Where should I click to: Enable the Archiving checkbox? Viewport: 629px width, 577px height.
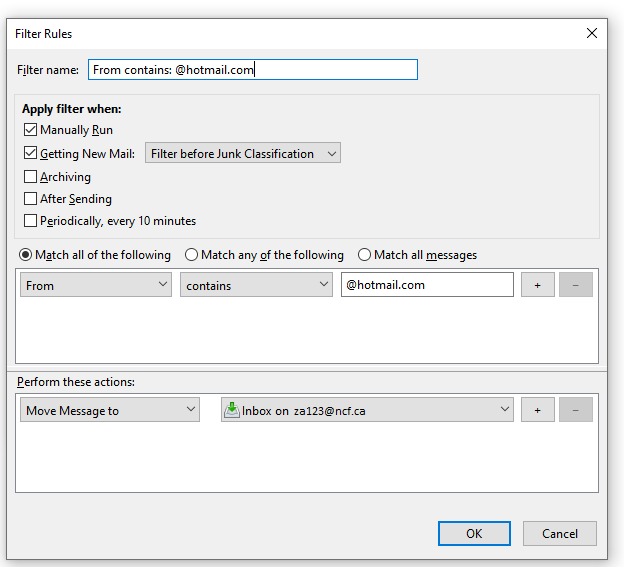tap(30, 177)
